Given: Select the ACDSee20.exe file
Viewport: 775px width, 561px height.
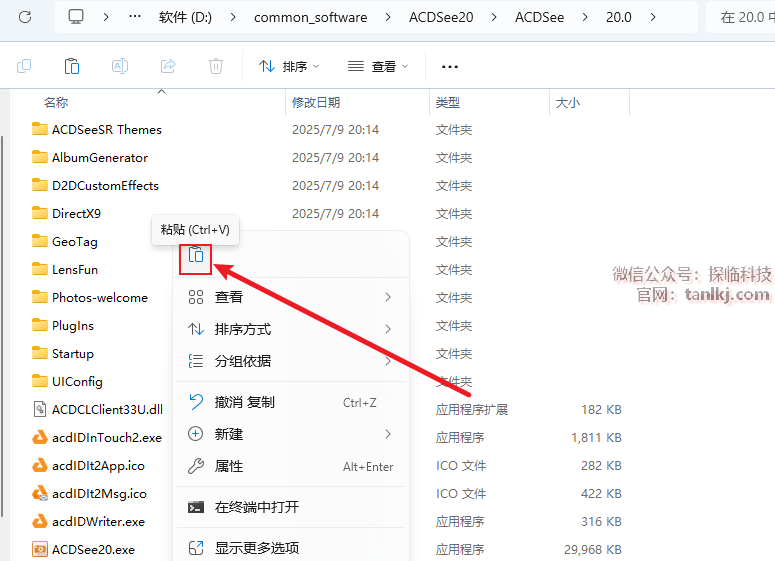Looking at the screenshot, I should [93, 549].
